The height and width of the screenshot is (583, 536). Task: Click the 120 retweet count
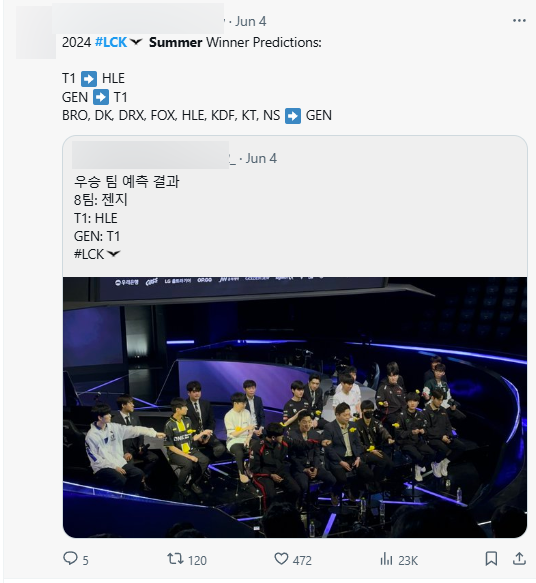197,560
